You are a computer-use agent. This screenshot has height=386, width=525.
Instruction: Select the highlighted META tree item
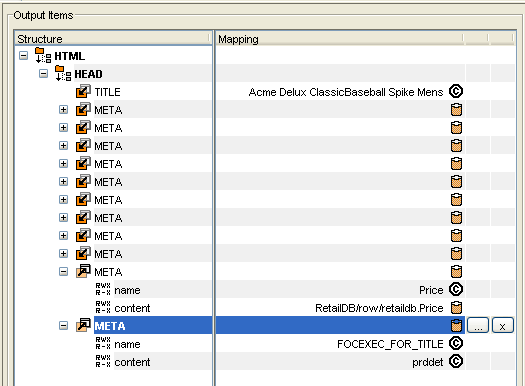[x=110, y=326]
